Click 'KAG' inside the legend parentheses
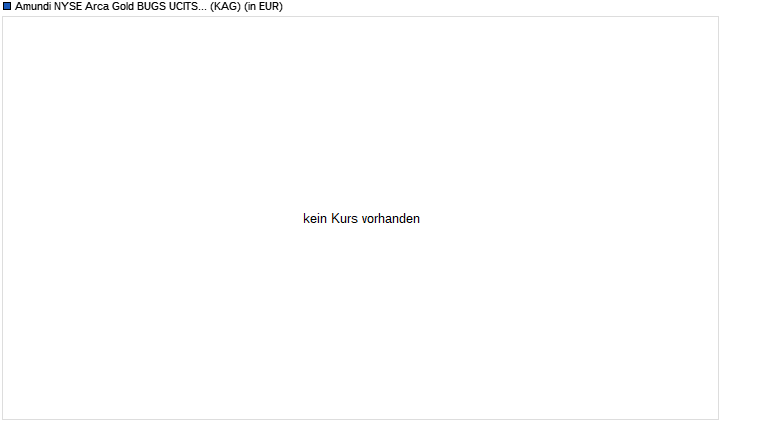The image size is (760, 435). 225,6
